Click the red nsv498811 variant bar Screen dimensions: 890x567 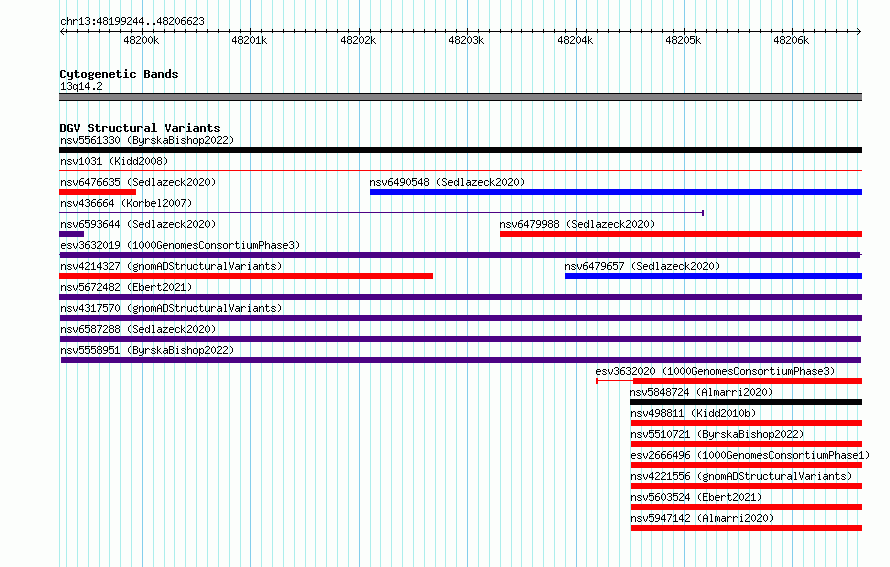746,423
